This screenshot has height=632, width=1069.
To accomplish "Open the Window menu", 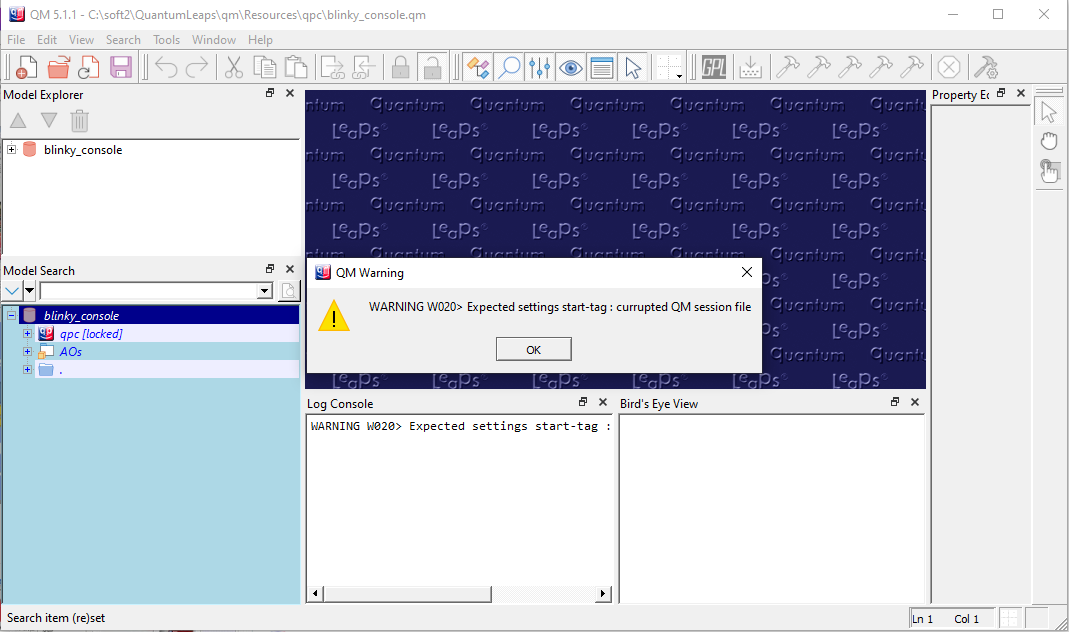I will (214, 40).
